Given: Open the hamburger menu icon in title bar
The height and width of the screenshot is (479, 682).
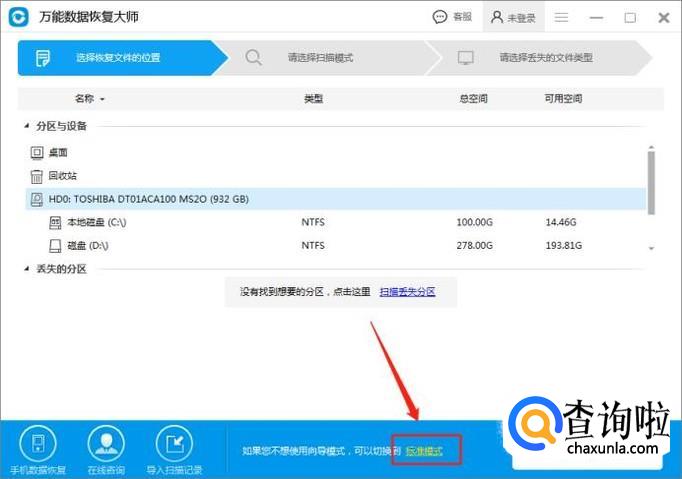Looking at the screenshot, I should [561, 17].
